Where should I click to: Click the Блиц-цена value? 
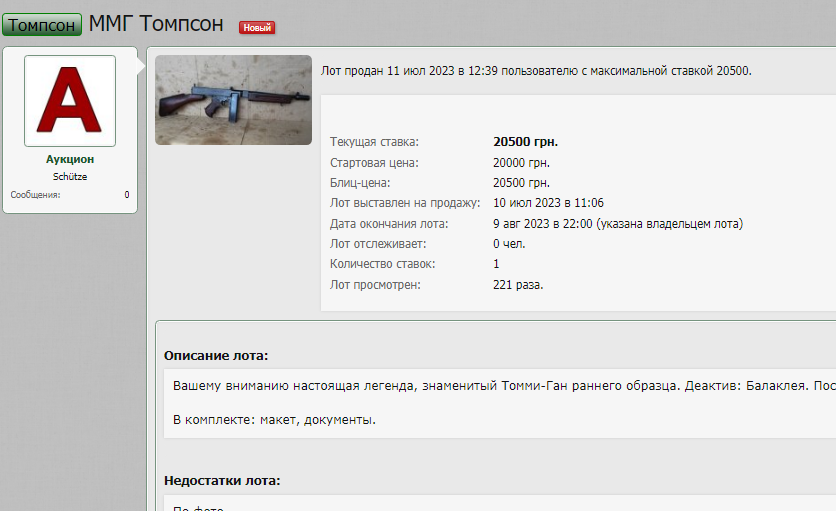[x=521, y=182]
